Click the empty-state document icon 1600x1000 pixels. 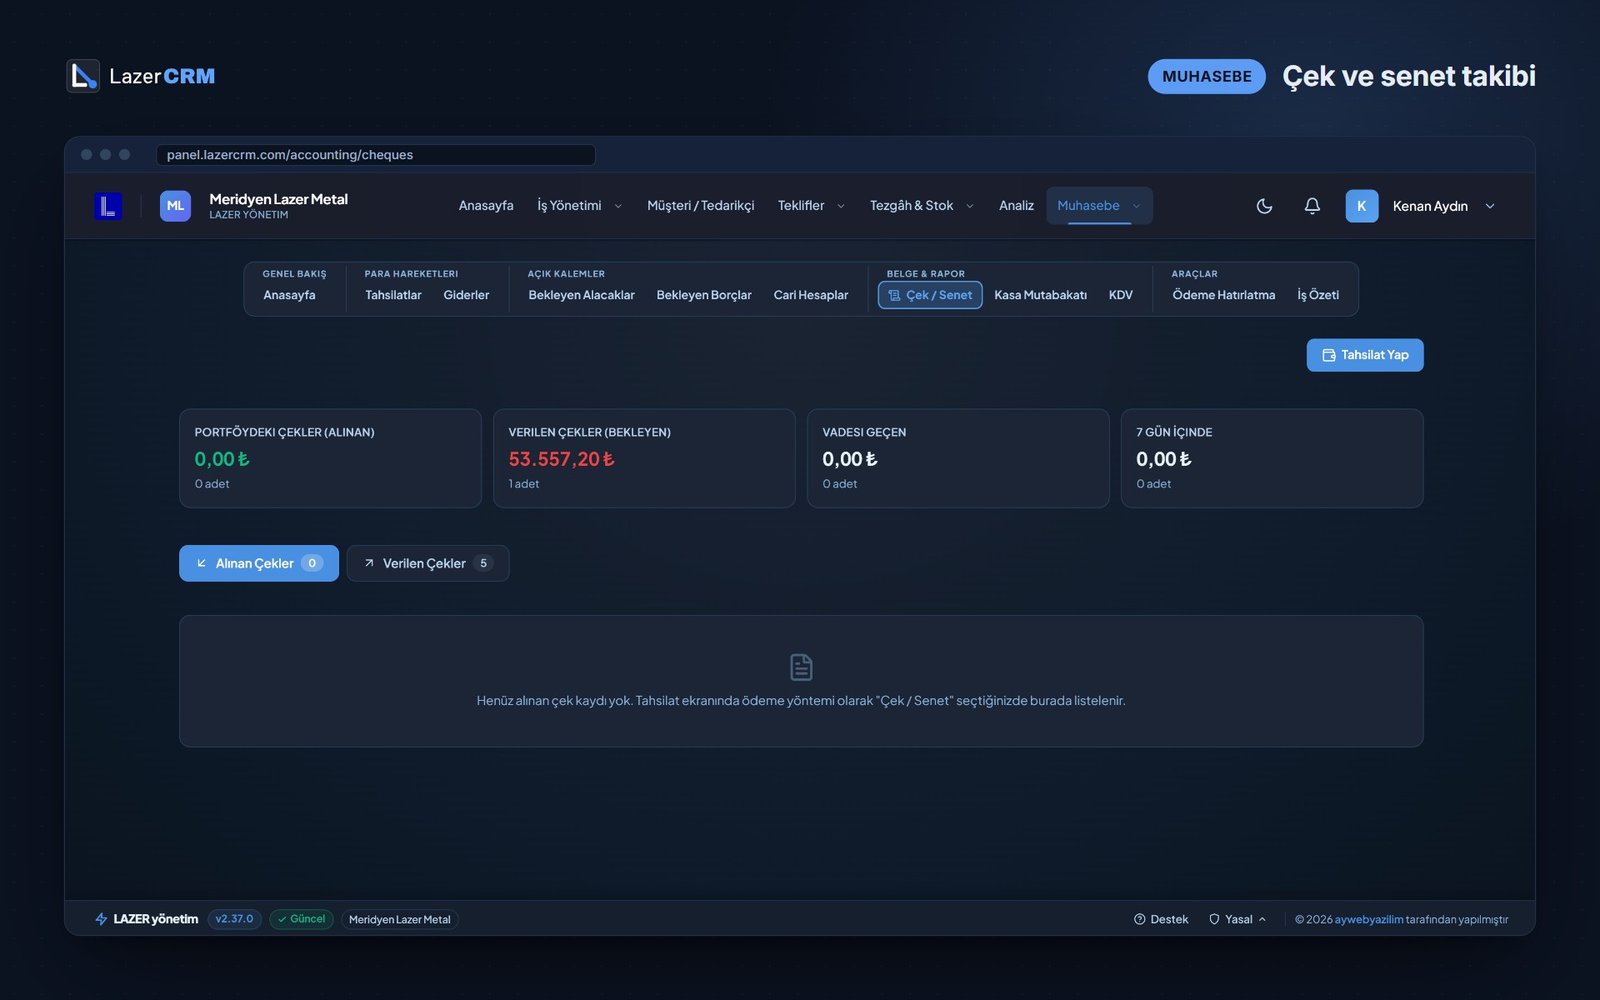click(x=801, y=667)
